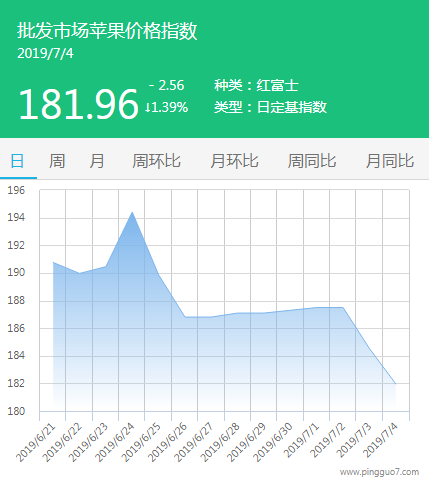429x484 pixels.
Task: Click the y-axis value 196
Action: pos(16,191)
